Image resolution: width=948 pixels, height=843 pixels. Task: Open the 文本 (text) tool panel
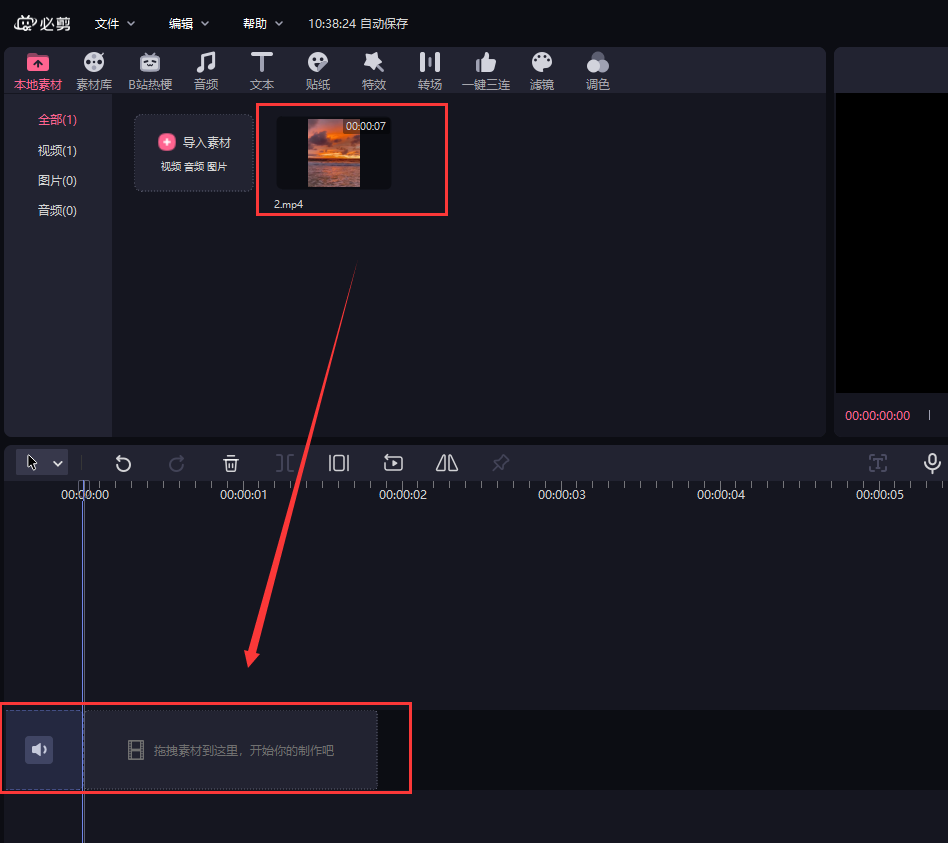coord(262,70)
